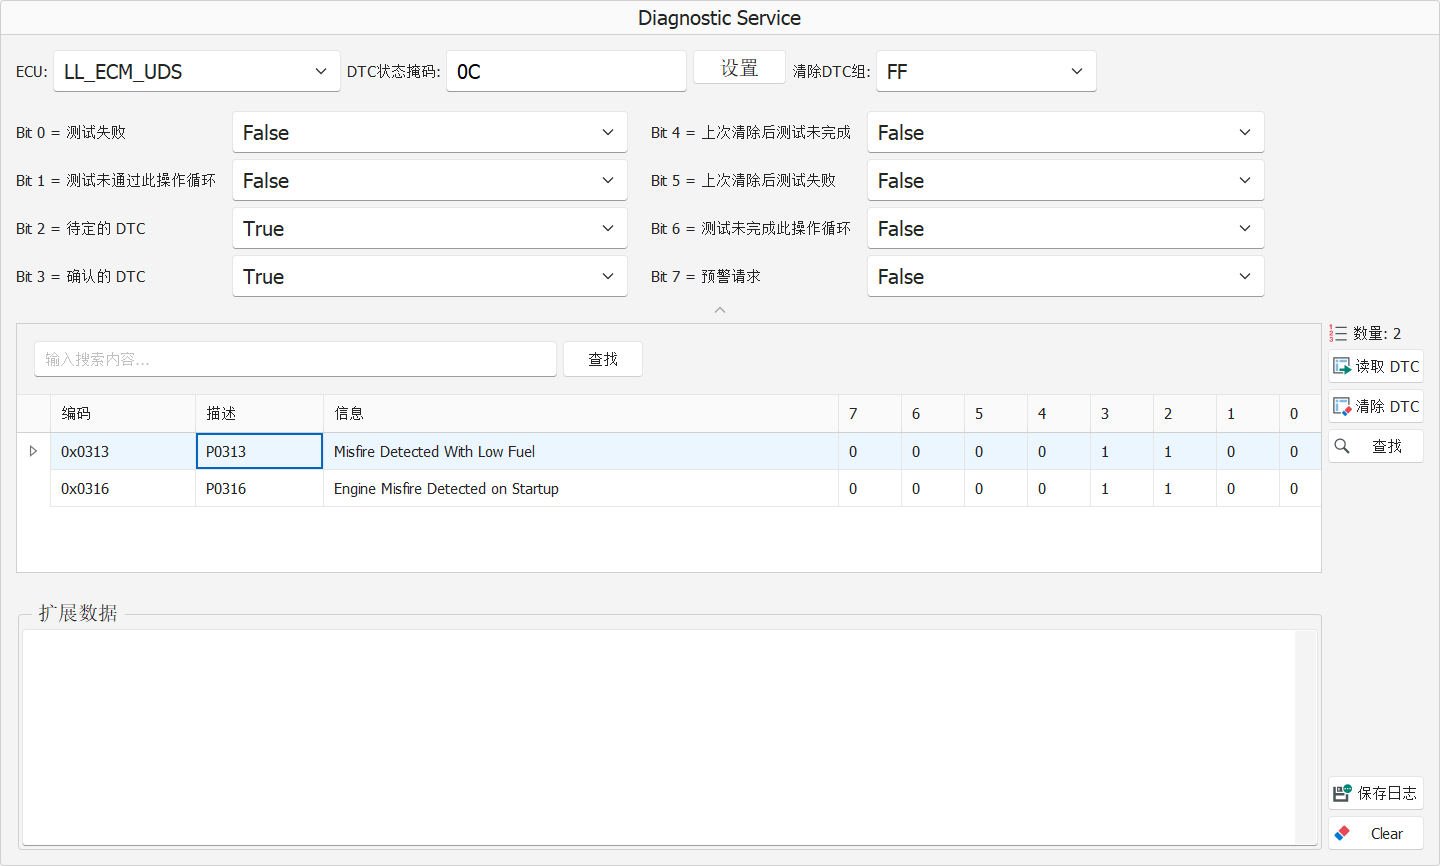This screenshot has width=1440, height=866.
Task: Click the 设置 button beside the status mask
Action: [739, 68]
